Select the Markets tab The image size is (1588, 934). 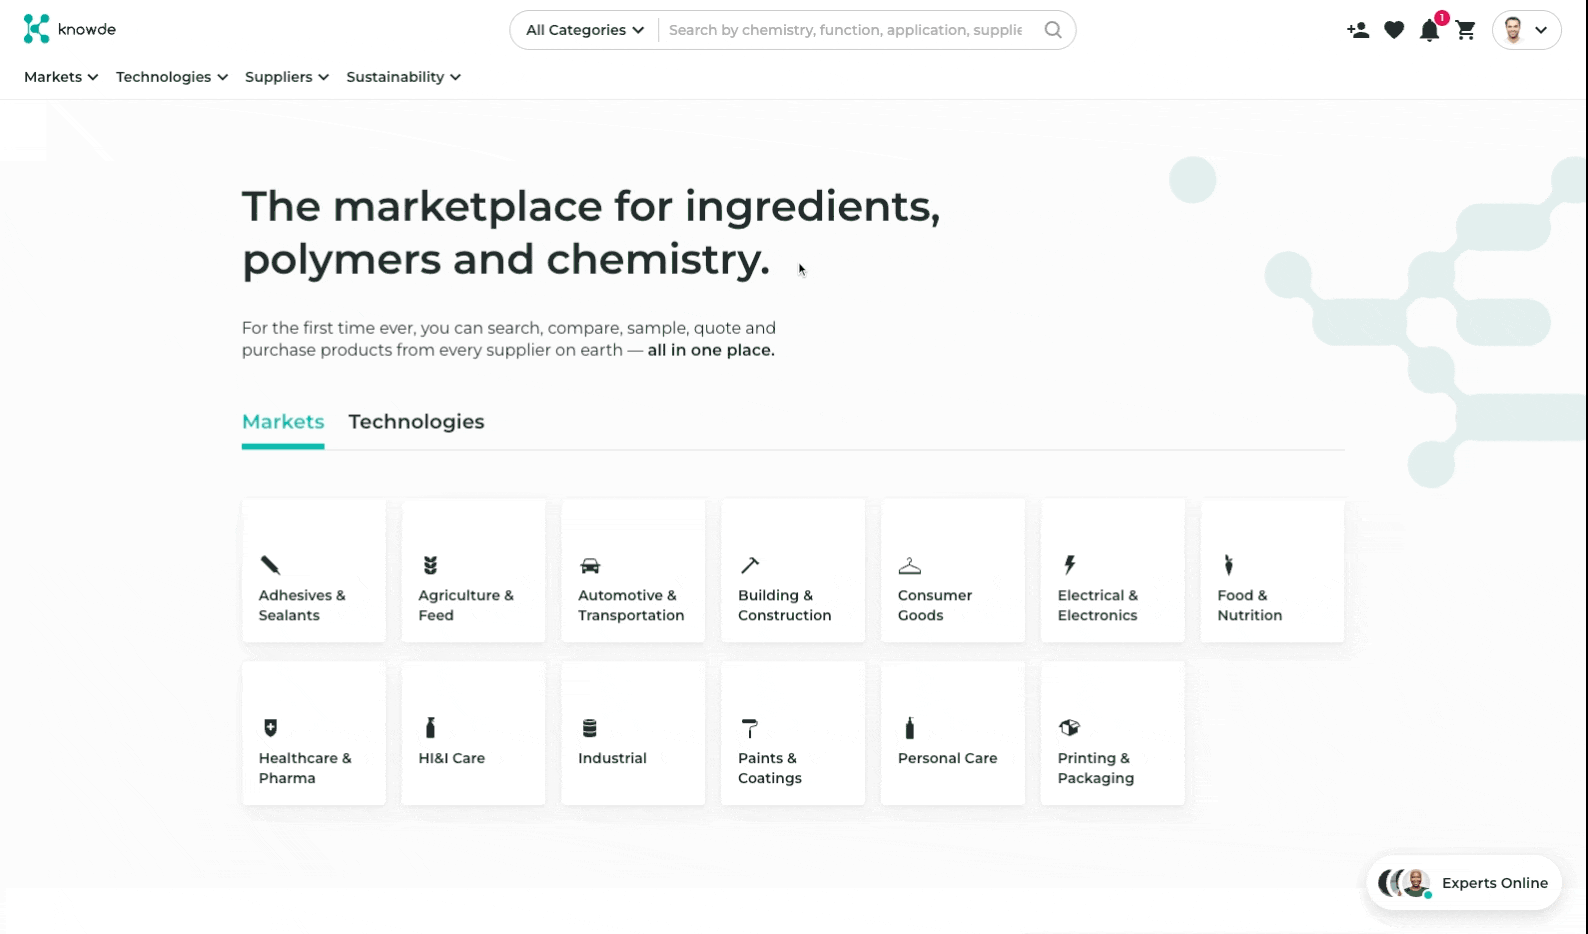283,422
